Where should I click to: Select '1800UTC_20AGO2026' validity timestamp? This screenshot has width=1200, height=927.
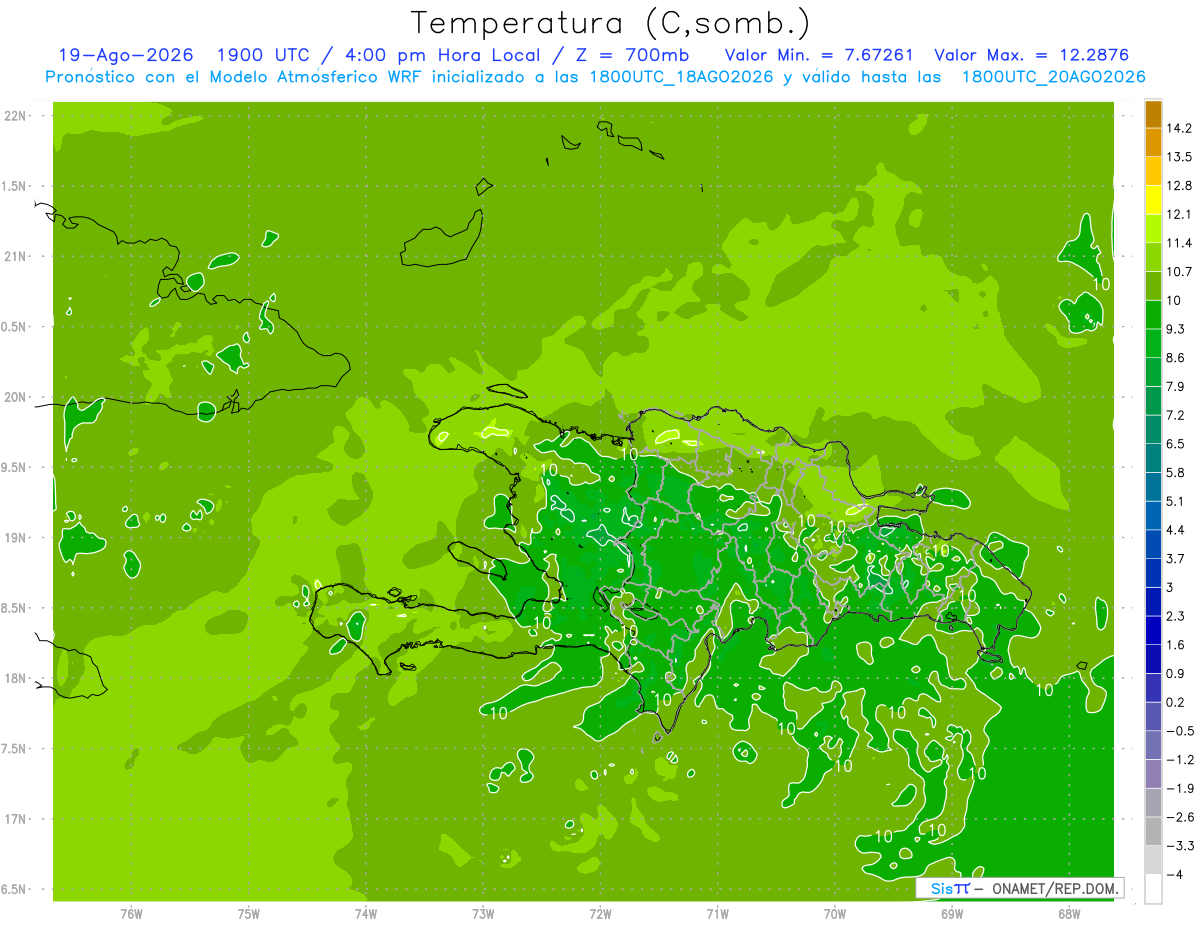tap(1053, 77)
